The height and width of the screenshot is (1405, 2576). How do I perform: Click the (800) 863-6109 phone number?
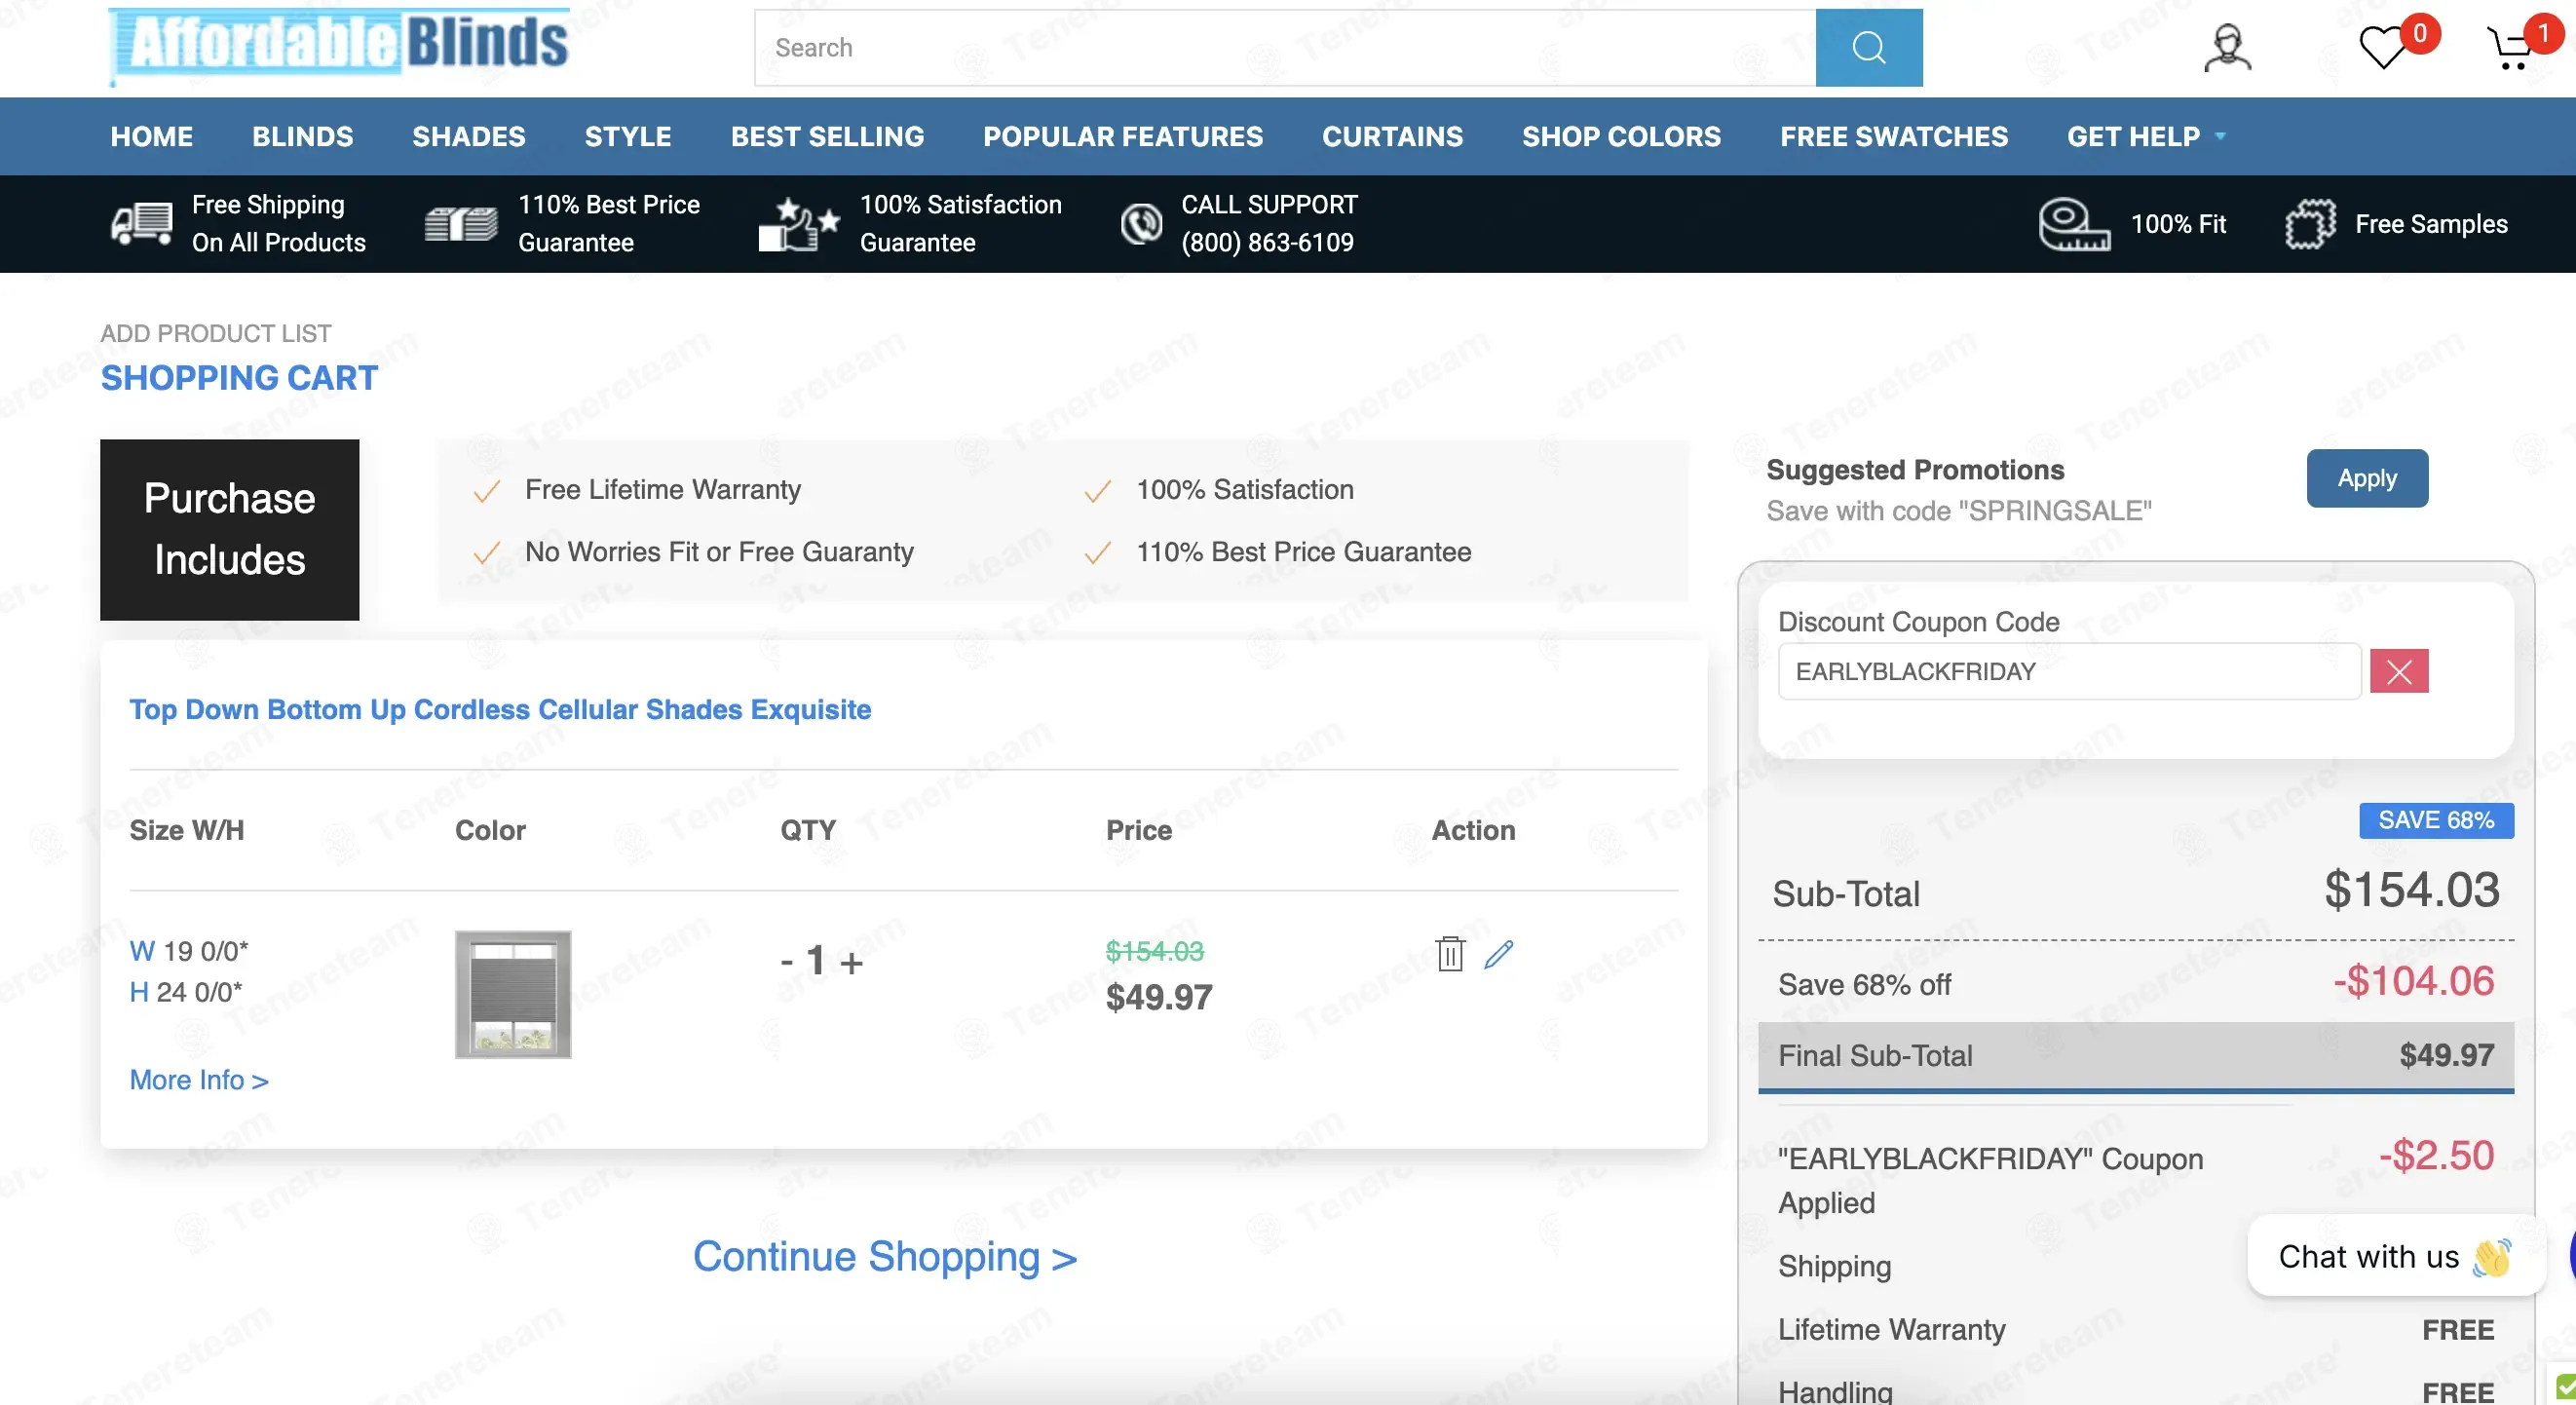tap(1267, 242)
